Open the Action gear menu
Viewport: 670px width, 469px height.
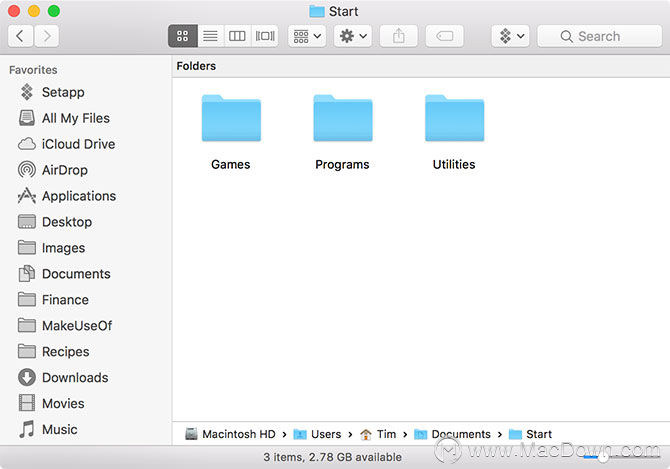click(353, 36)
